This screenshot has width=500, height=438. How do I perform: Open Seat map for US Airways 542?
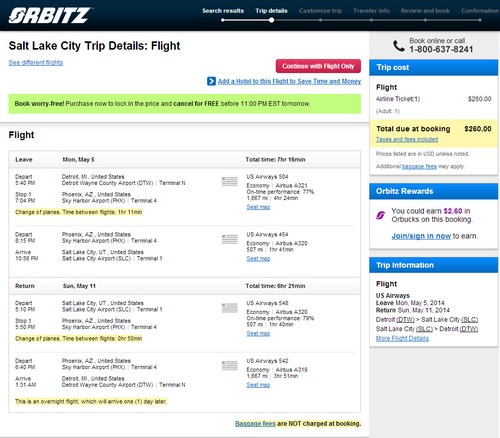[x=258, y=385]
